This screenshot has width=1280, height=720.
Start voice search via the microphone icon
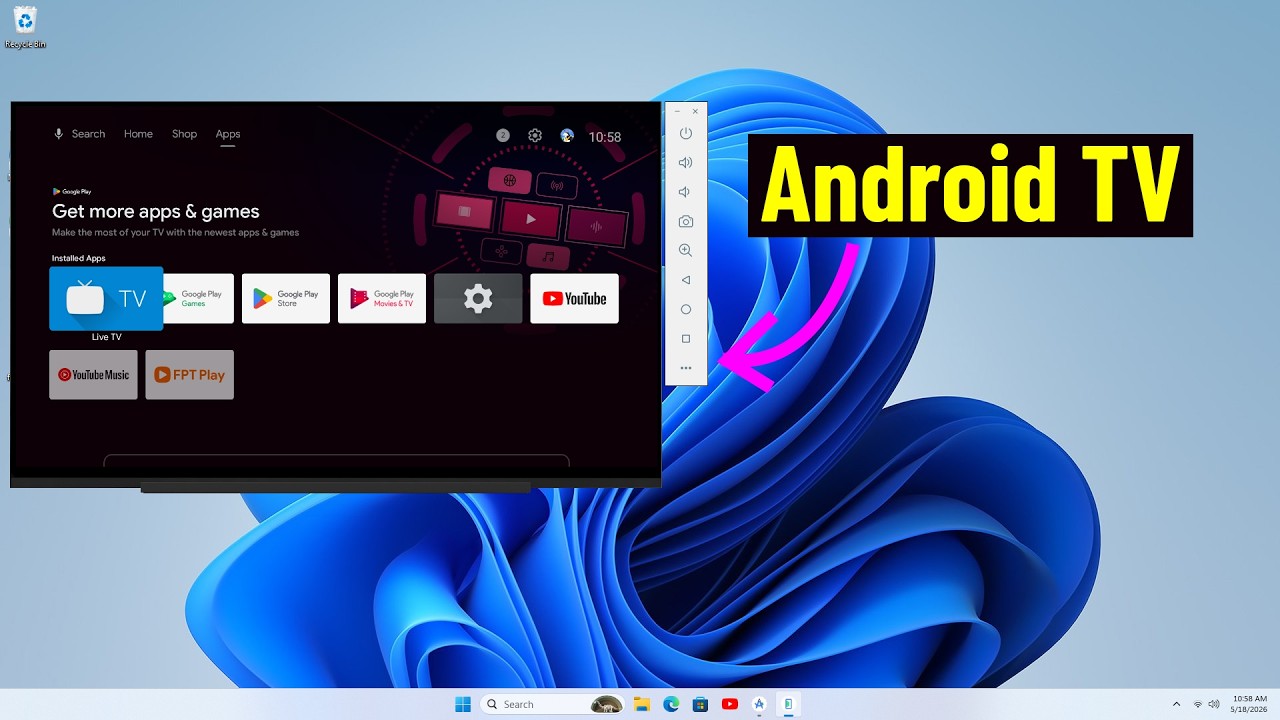click(x=59, y=134)
